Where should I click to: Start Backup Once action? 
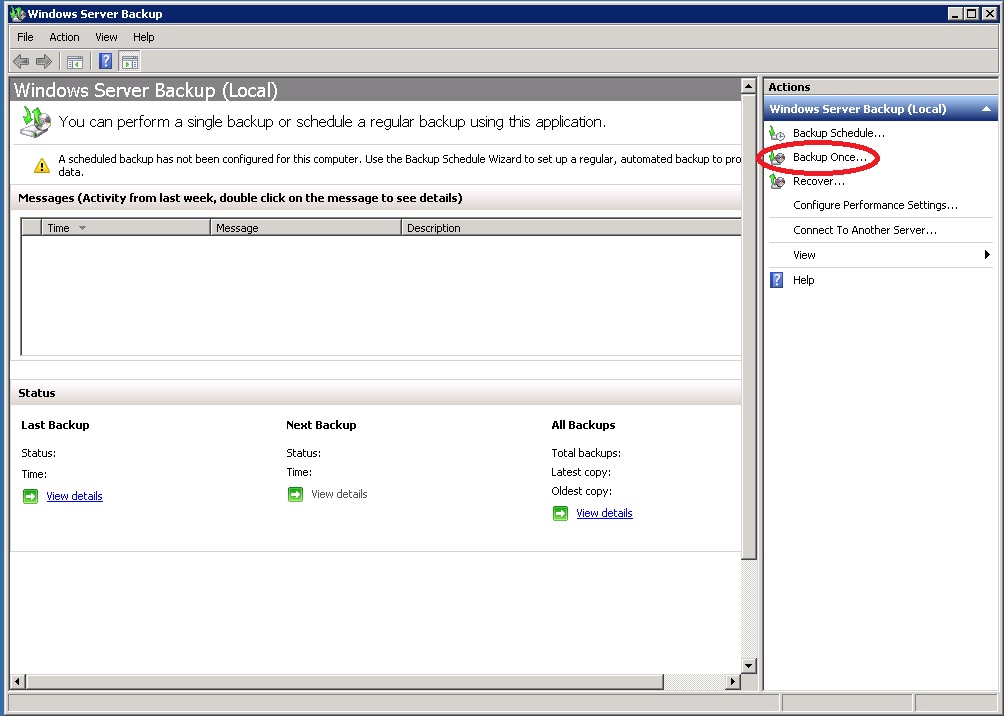pyautogui.click(x=830, y=157)
